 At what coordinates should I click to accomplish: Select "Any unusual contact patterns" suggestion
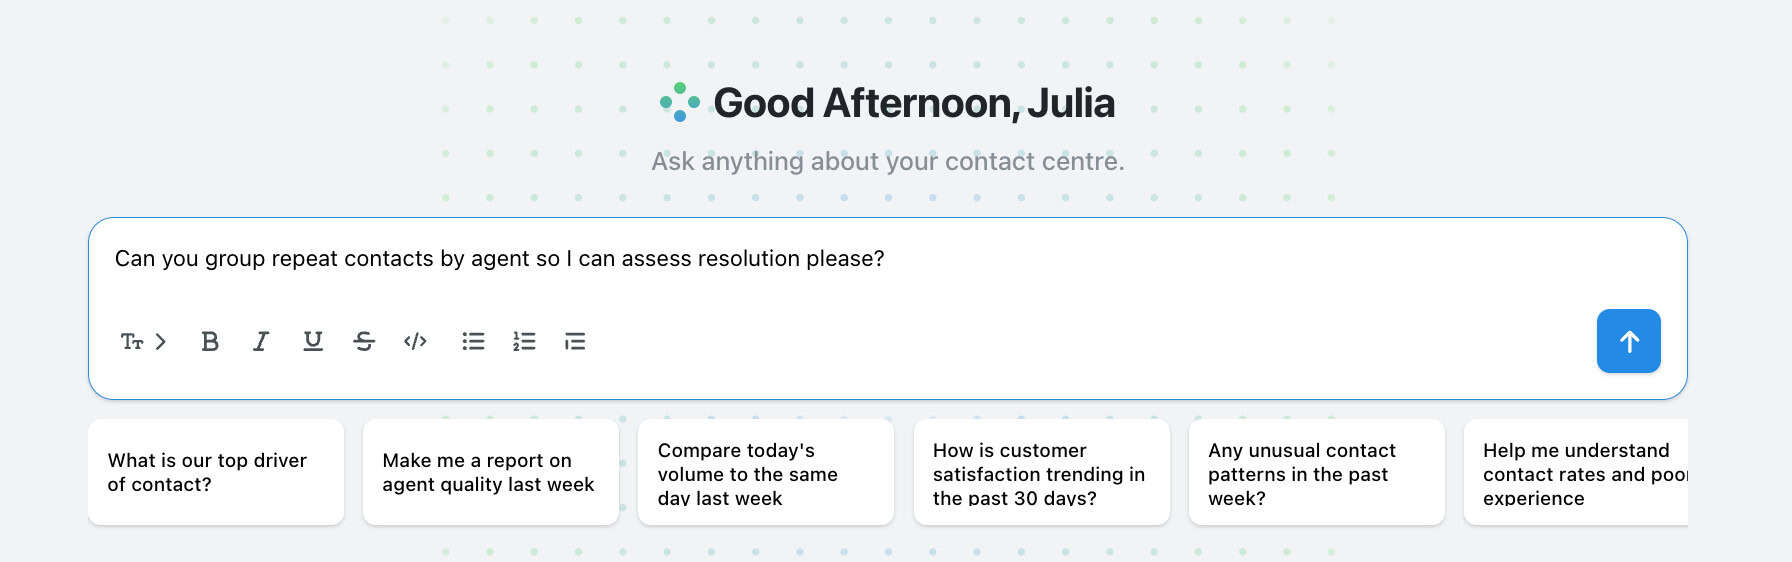[x=1317, y=472]
